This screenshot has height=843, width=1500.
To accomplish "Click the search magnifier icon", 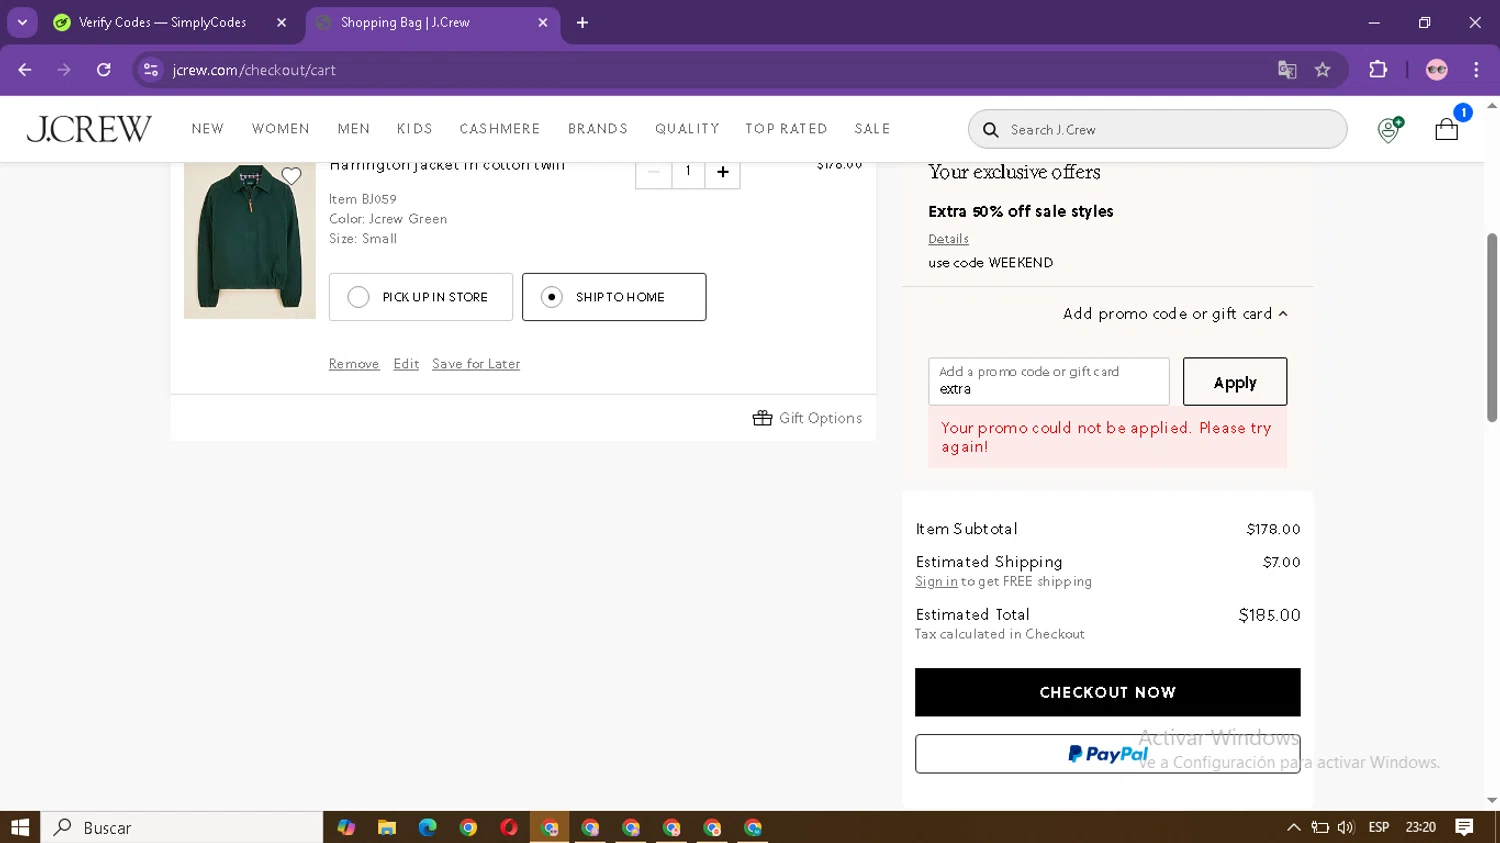I will [x=991, y=130].
